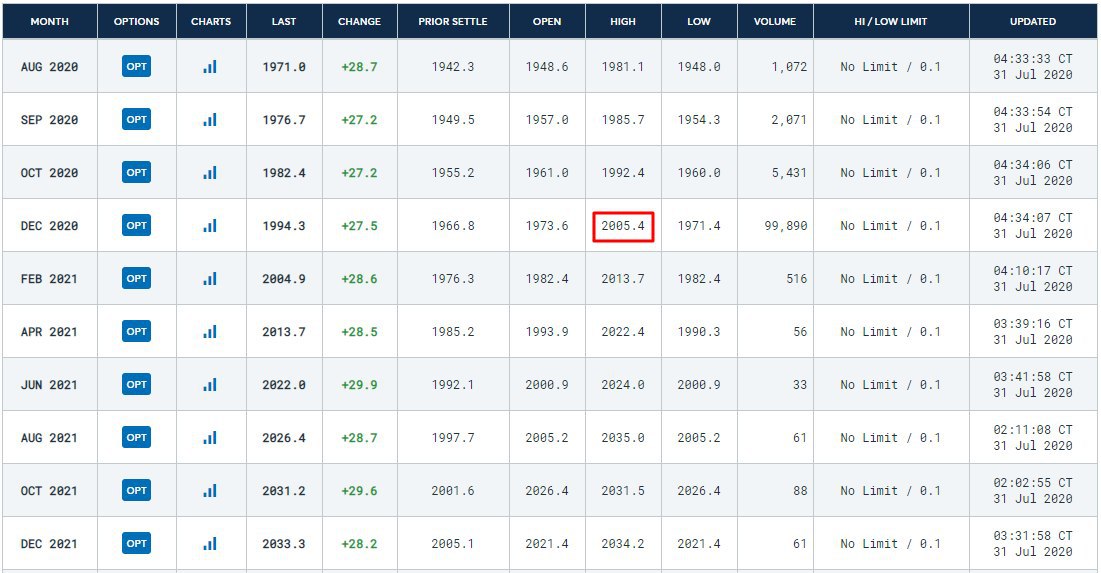
Task: Click the PRIOR SETTLE column header
Action: pos(453,22)
